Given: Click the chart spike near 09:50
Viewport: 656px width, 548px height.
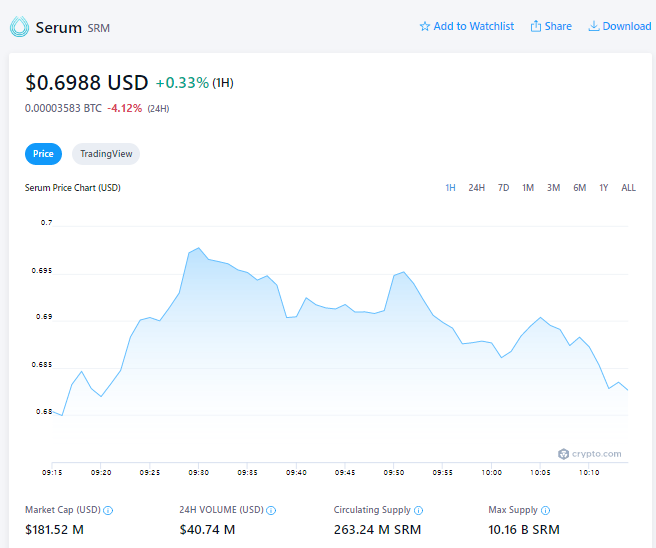Looking at the screenshot, I should [x=403, y=272].
